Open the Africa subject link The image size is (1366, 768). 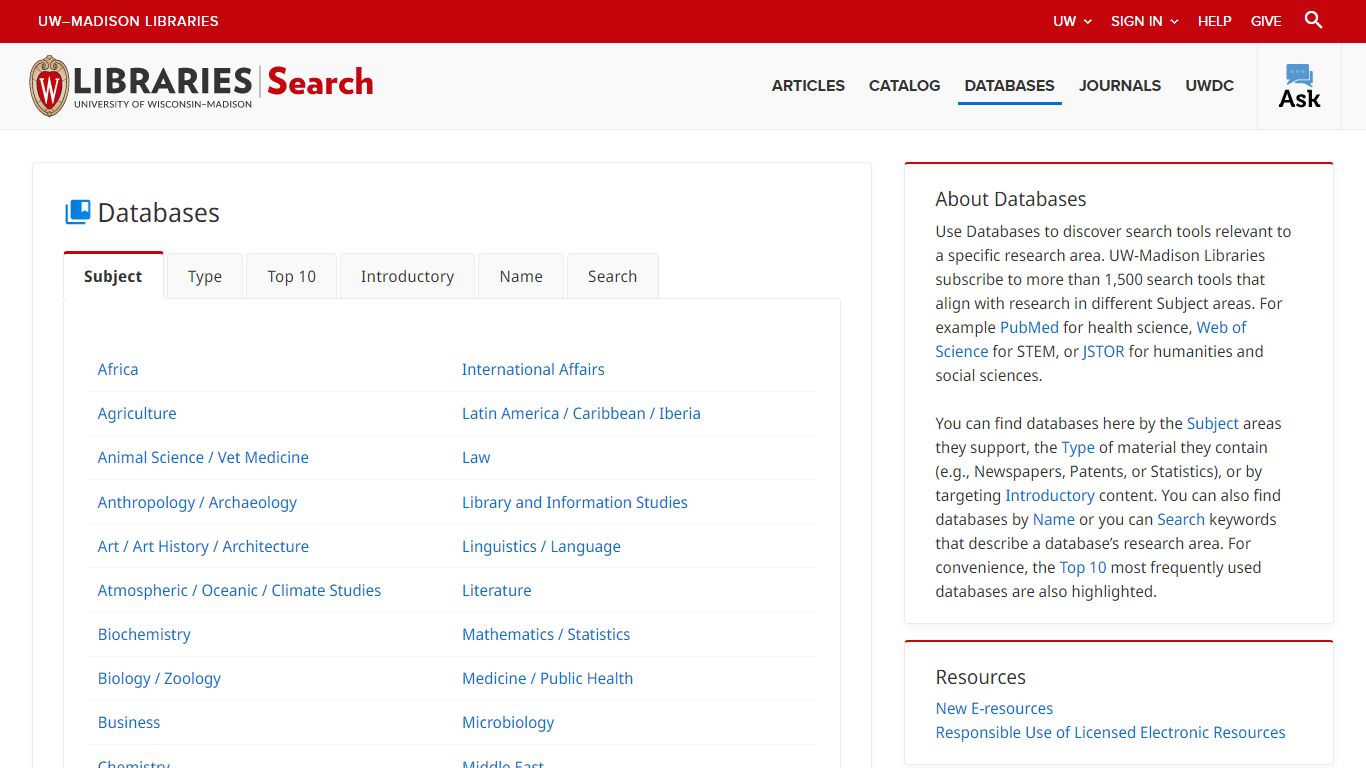[118, 369]
